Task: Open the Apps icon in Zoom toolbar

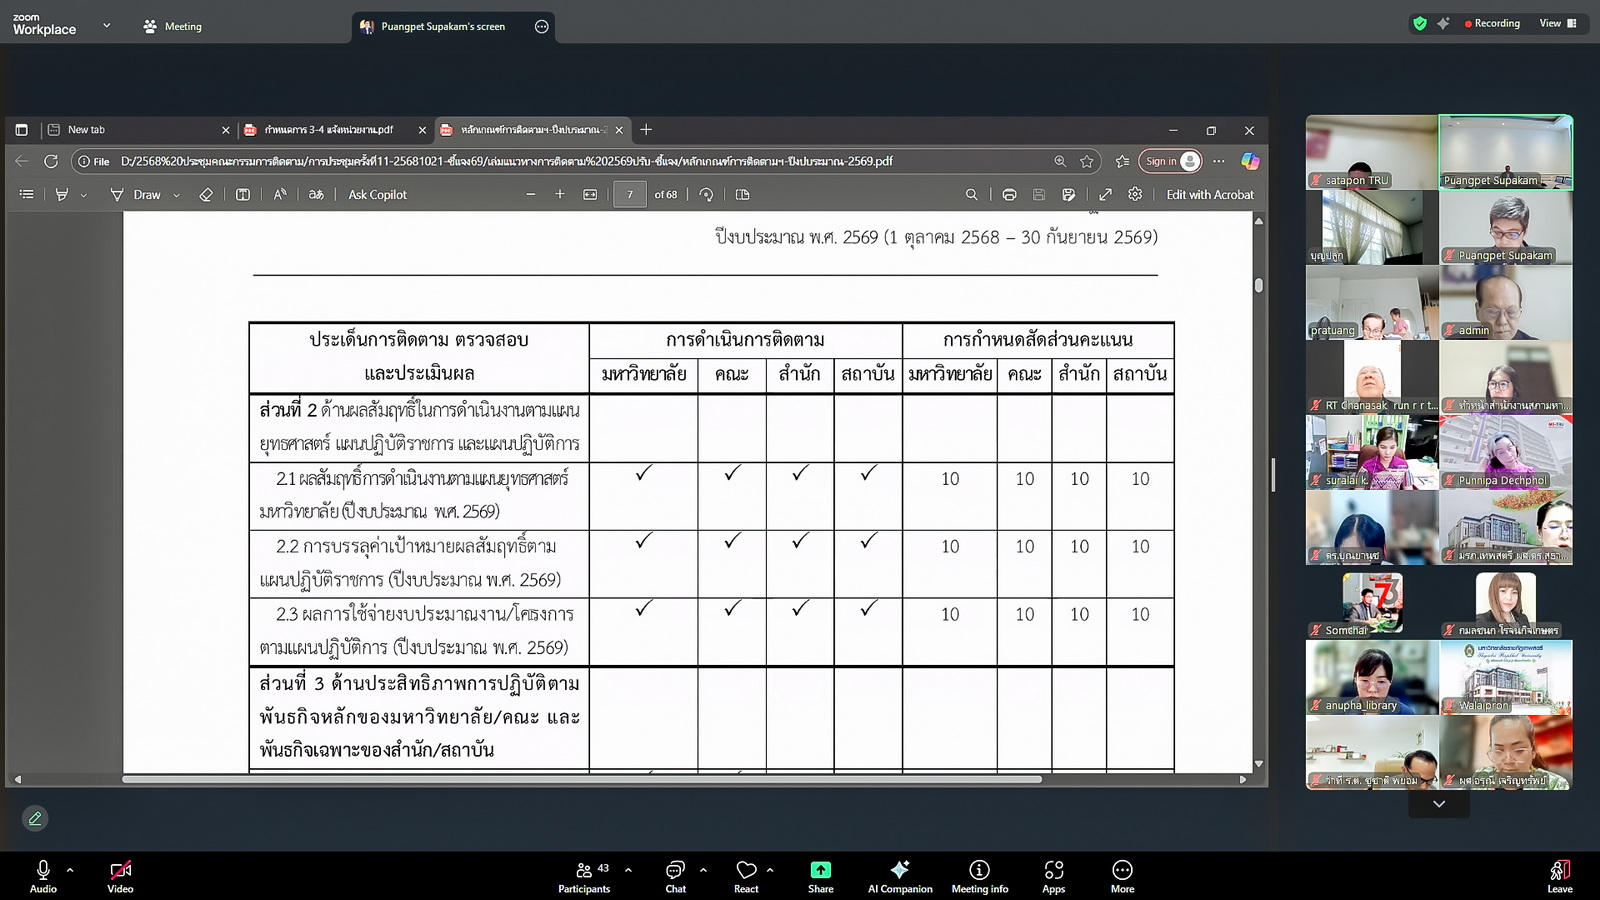Action: (x=1053, y=875)
